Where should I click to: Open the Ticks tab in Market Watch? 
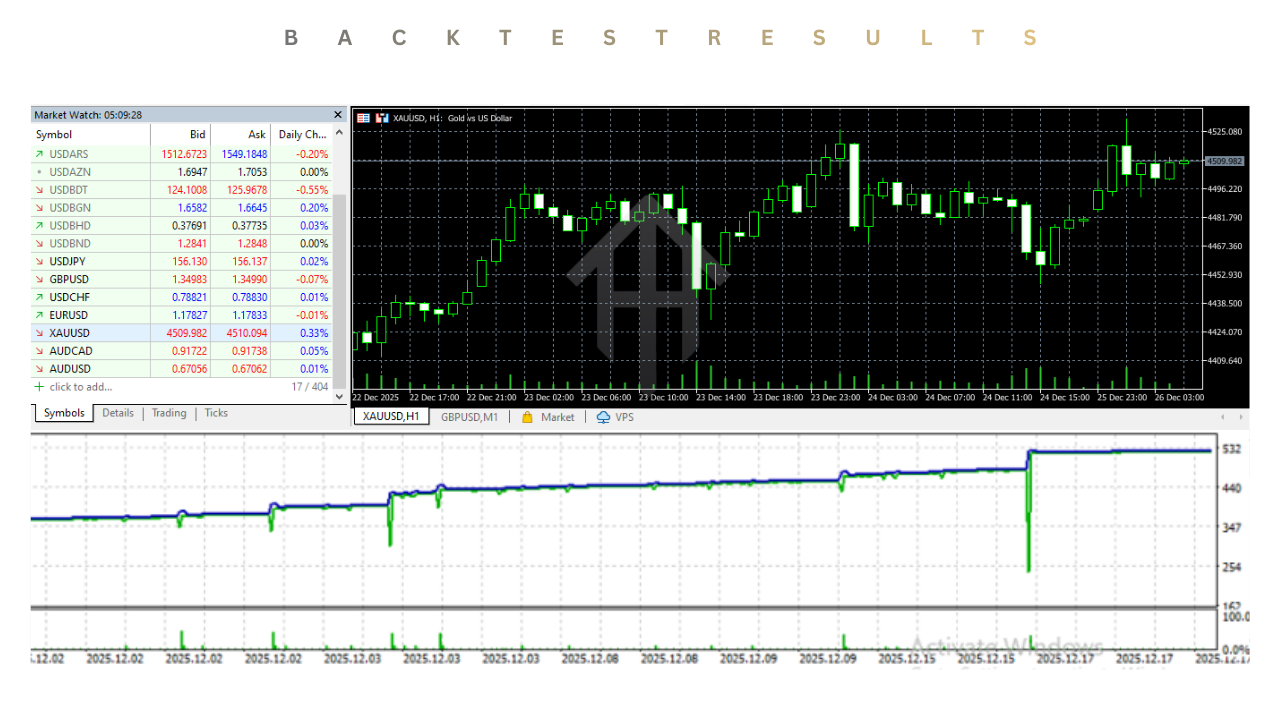(x=216, y=413)
